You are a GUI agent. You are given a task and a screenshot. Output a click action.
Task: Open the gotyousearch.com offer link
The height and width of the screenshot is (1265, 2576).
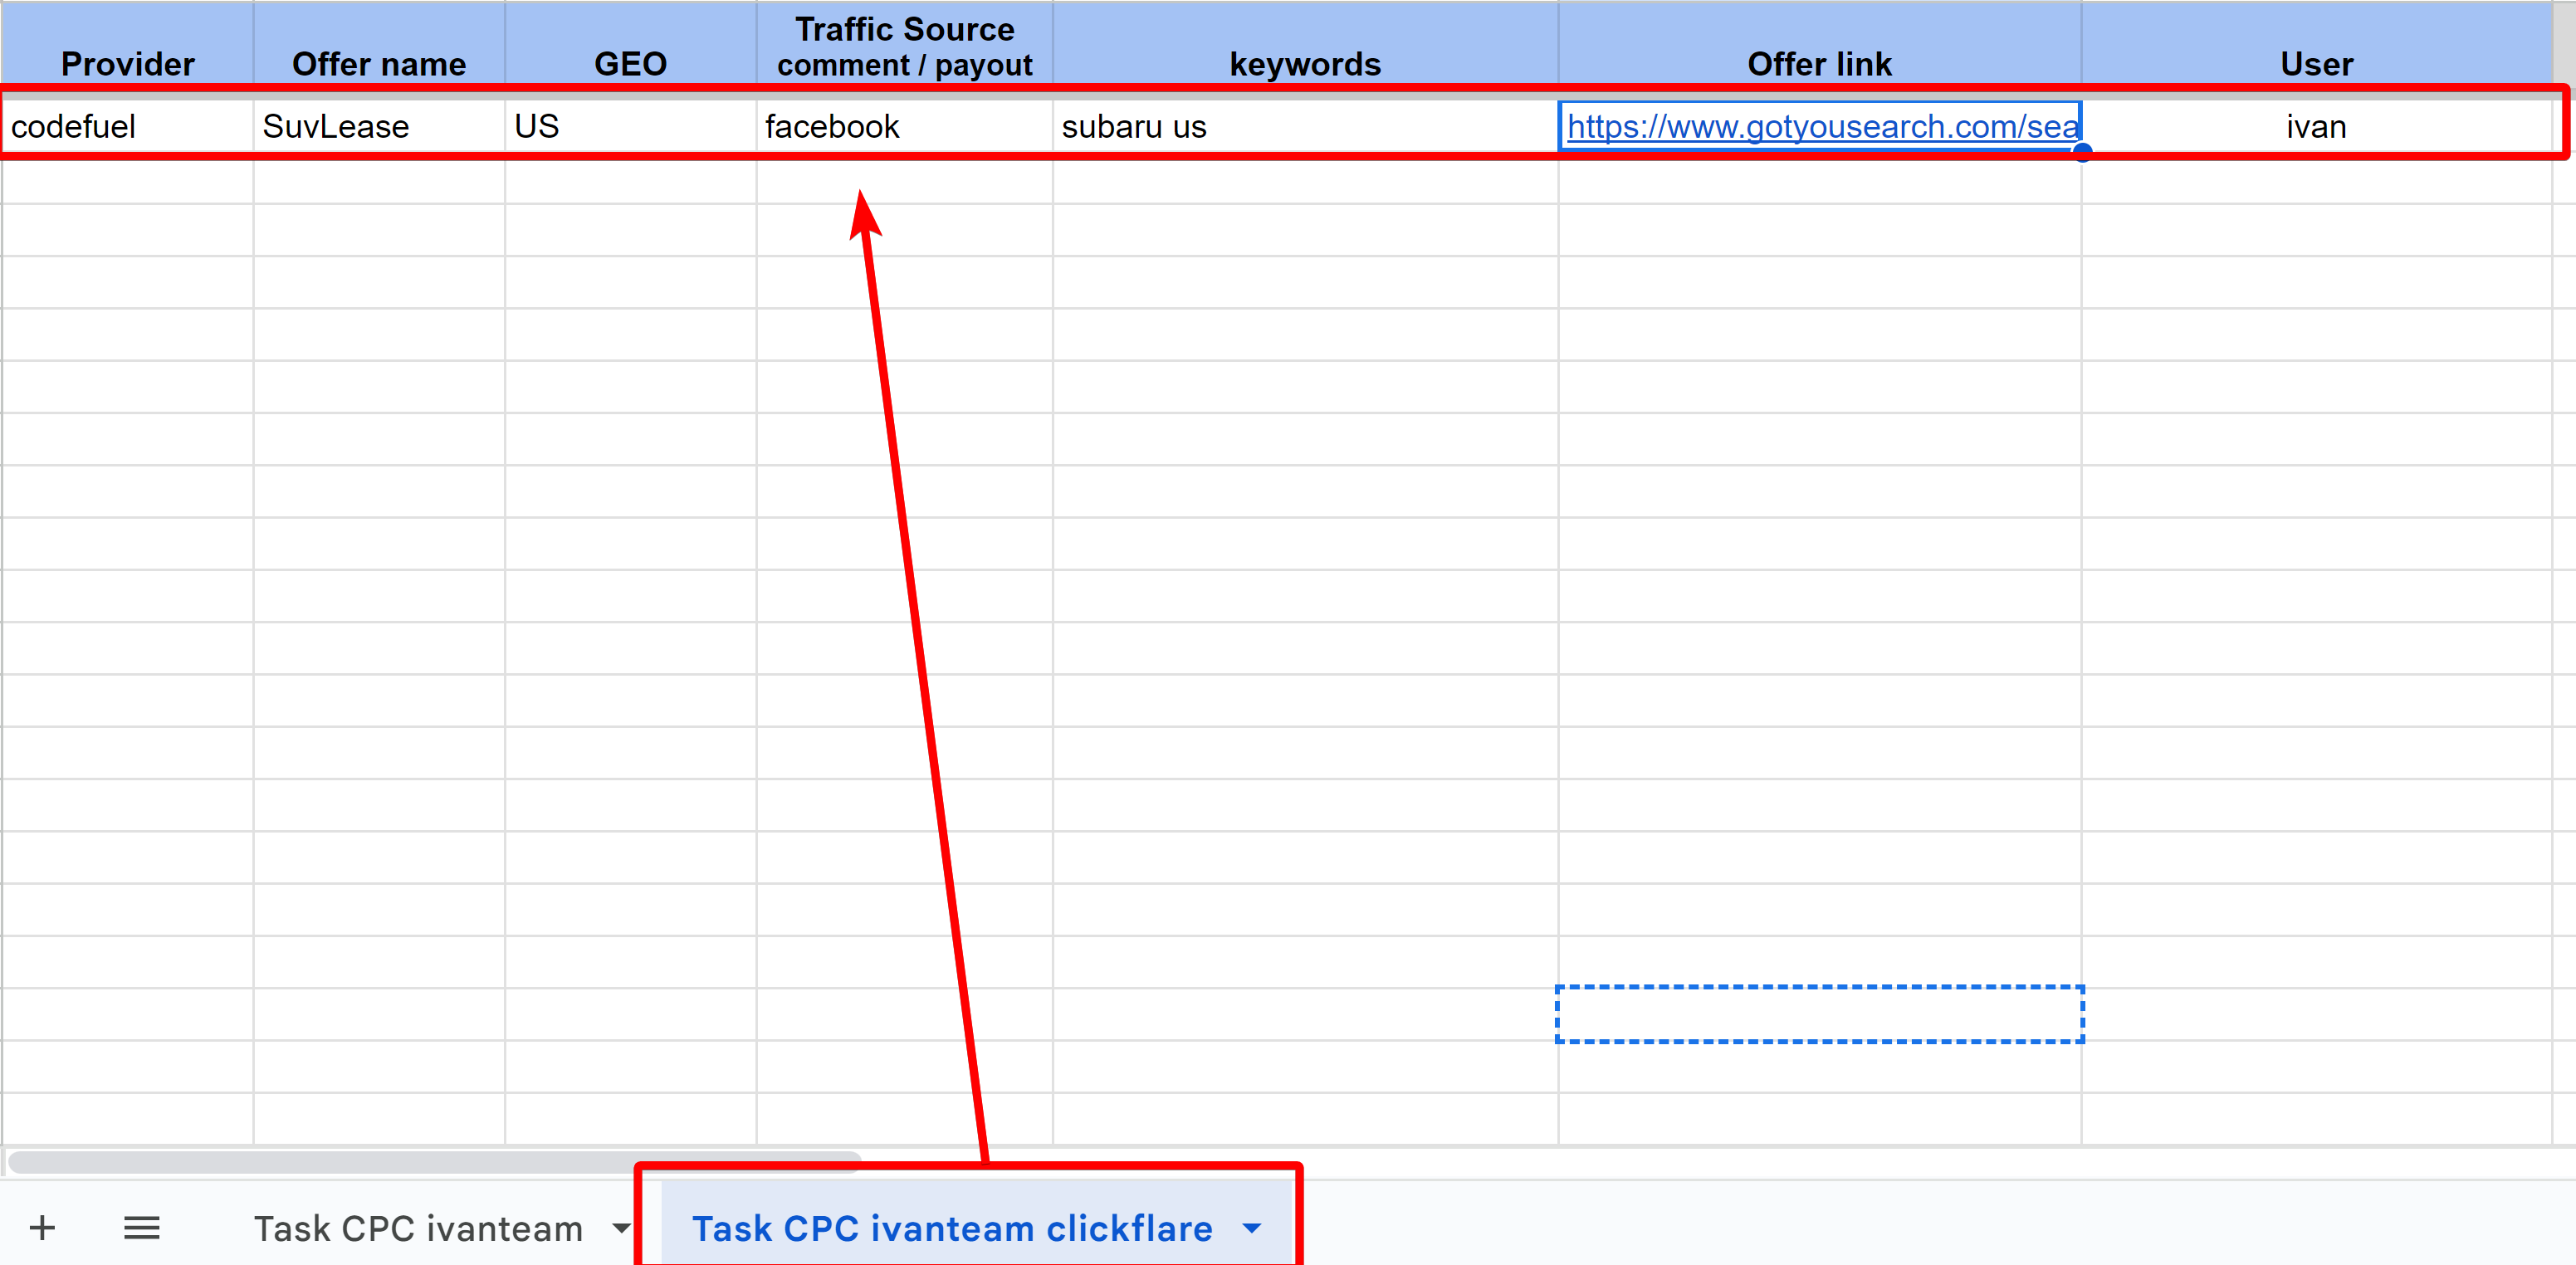[1822, 127]
